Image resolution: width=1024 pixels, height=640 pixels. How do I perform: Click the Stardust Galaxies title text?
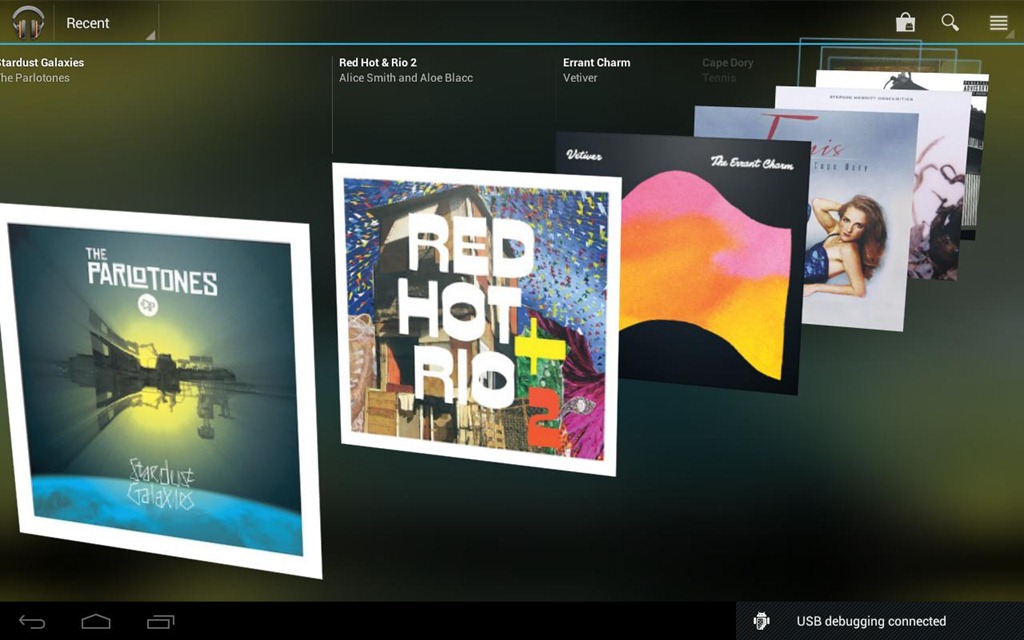pyautogui.click(x=40, y=62)
